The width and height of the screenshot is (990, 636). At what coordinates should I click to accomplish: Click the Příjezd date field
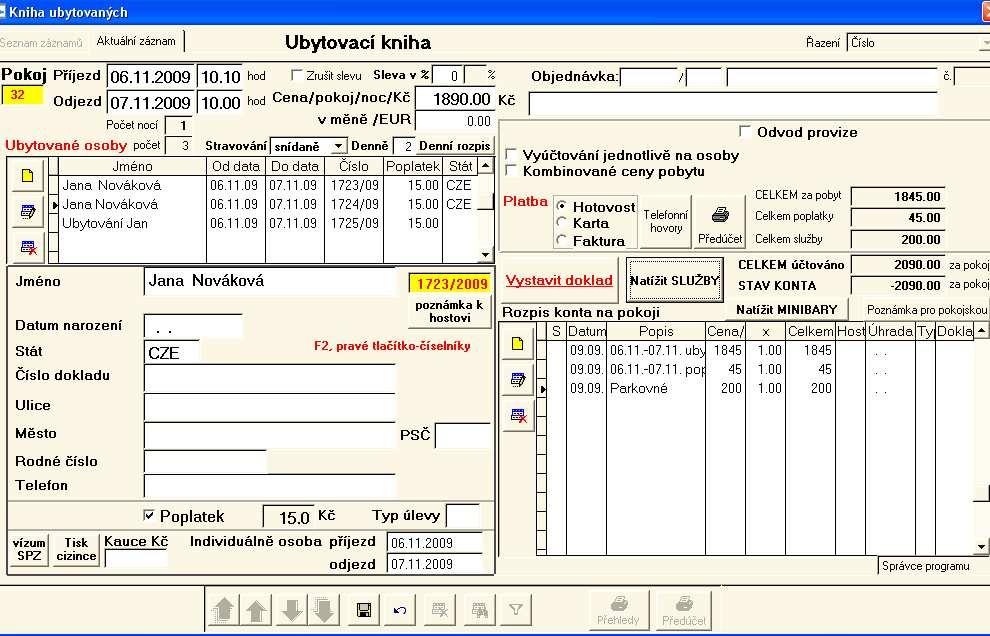click(150, 77)
